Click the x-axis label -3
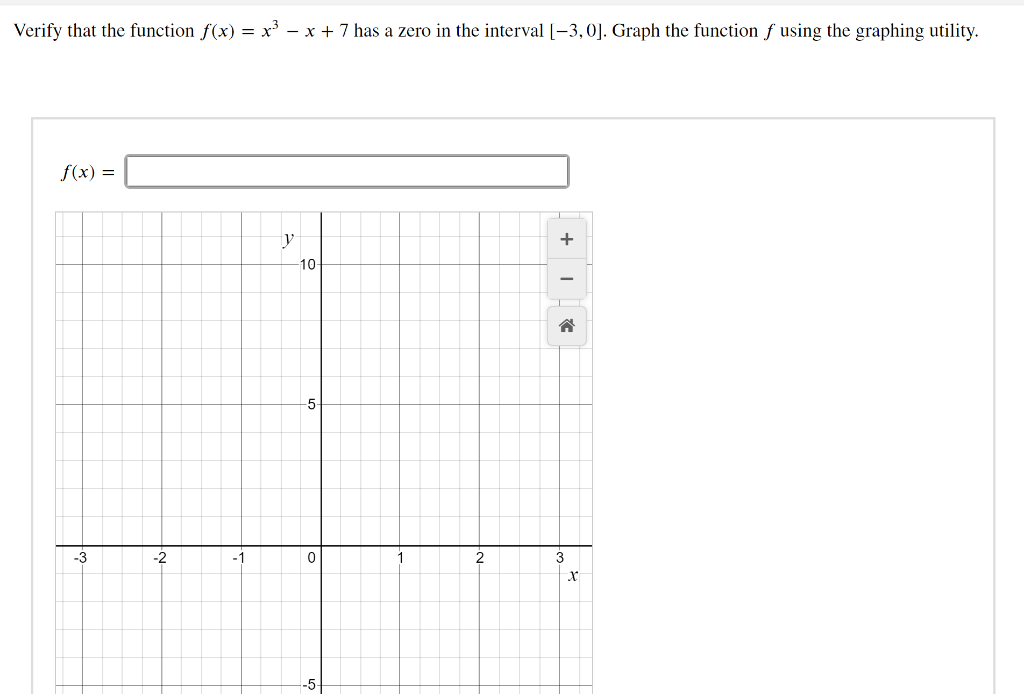The height and width of the screenshot is (694, 1024). (x=80, y=558)
